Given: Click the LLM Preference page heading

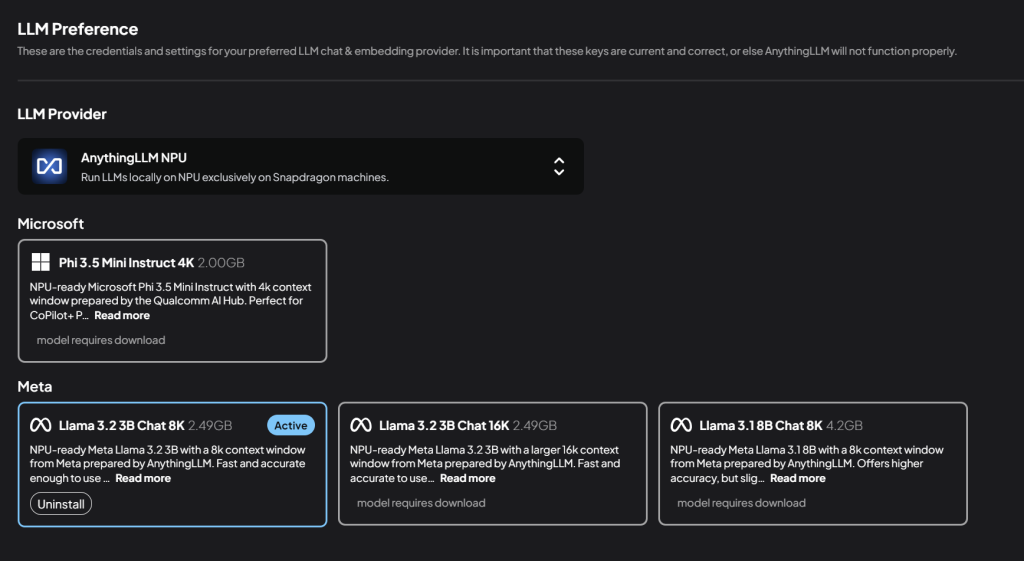Looking at the screenshot, I should 78,29.
